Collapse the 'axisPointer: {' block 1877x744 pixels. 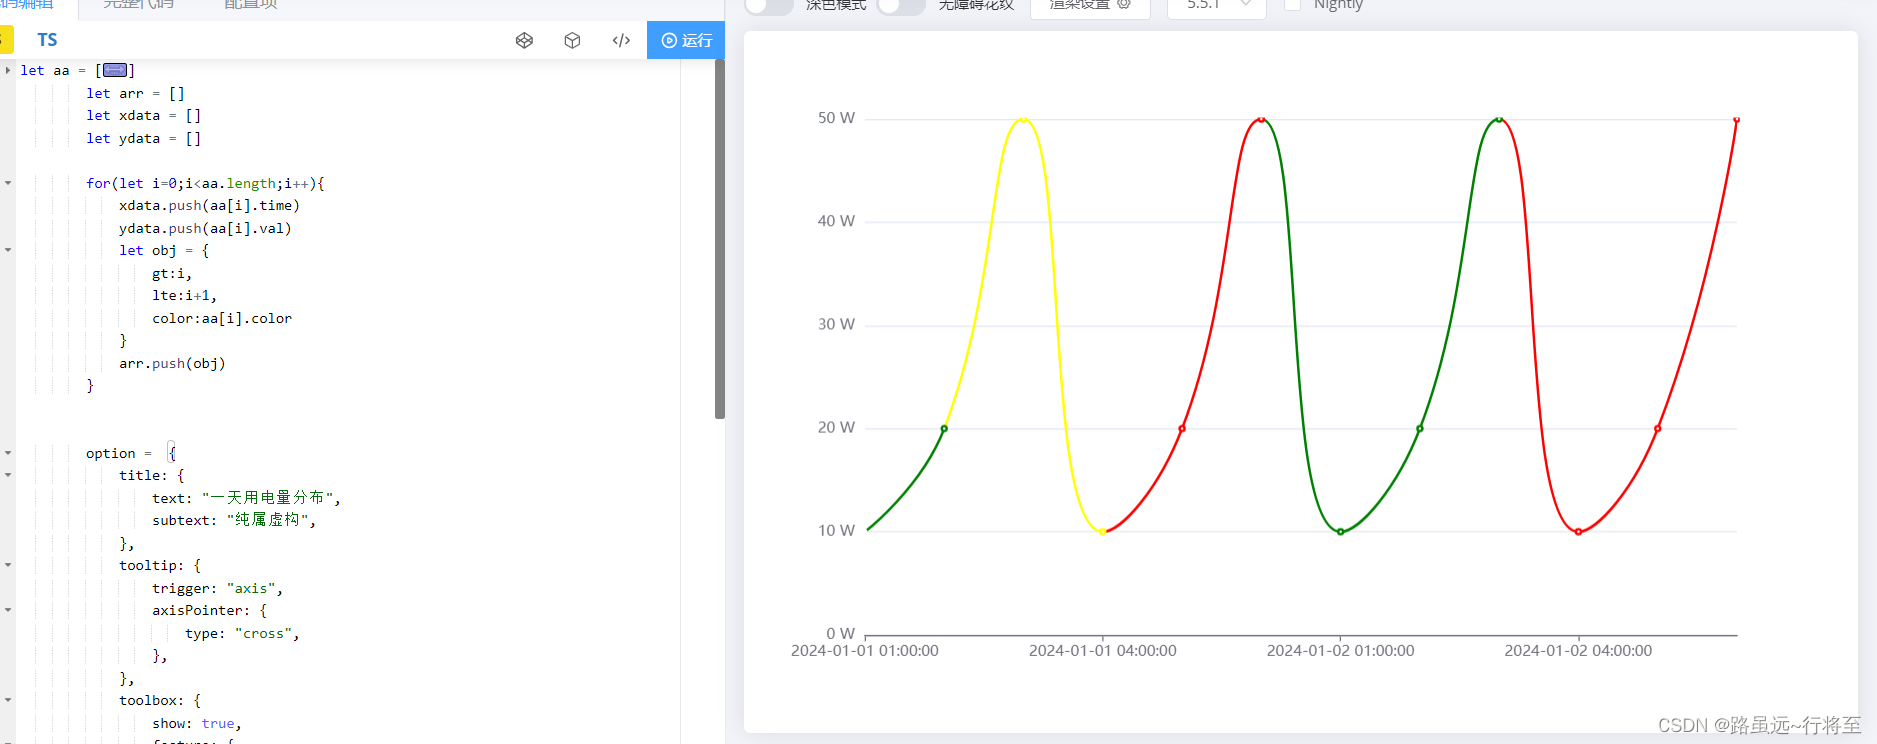coord(8,610)
